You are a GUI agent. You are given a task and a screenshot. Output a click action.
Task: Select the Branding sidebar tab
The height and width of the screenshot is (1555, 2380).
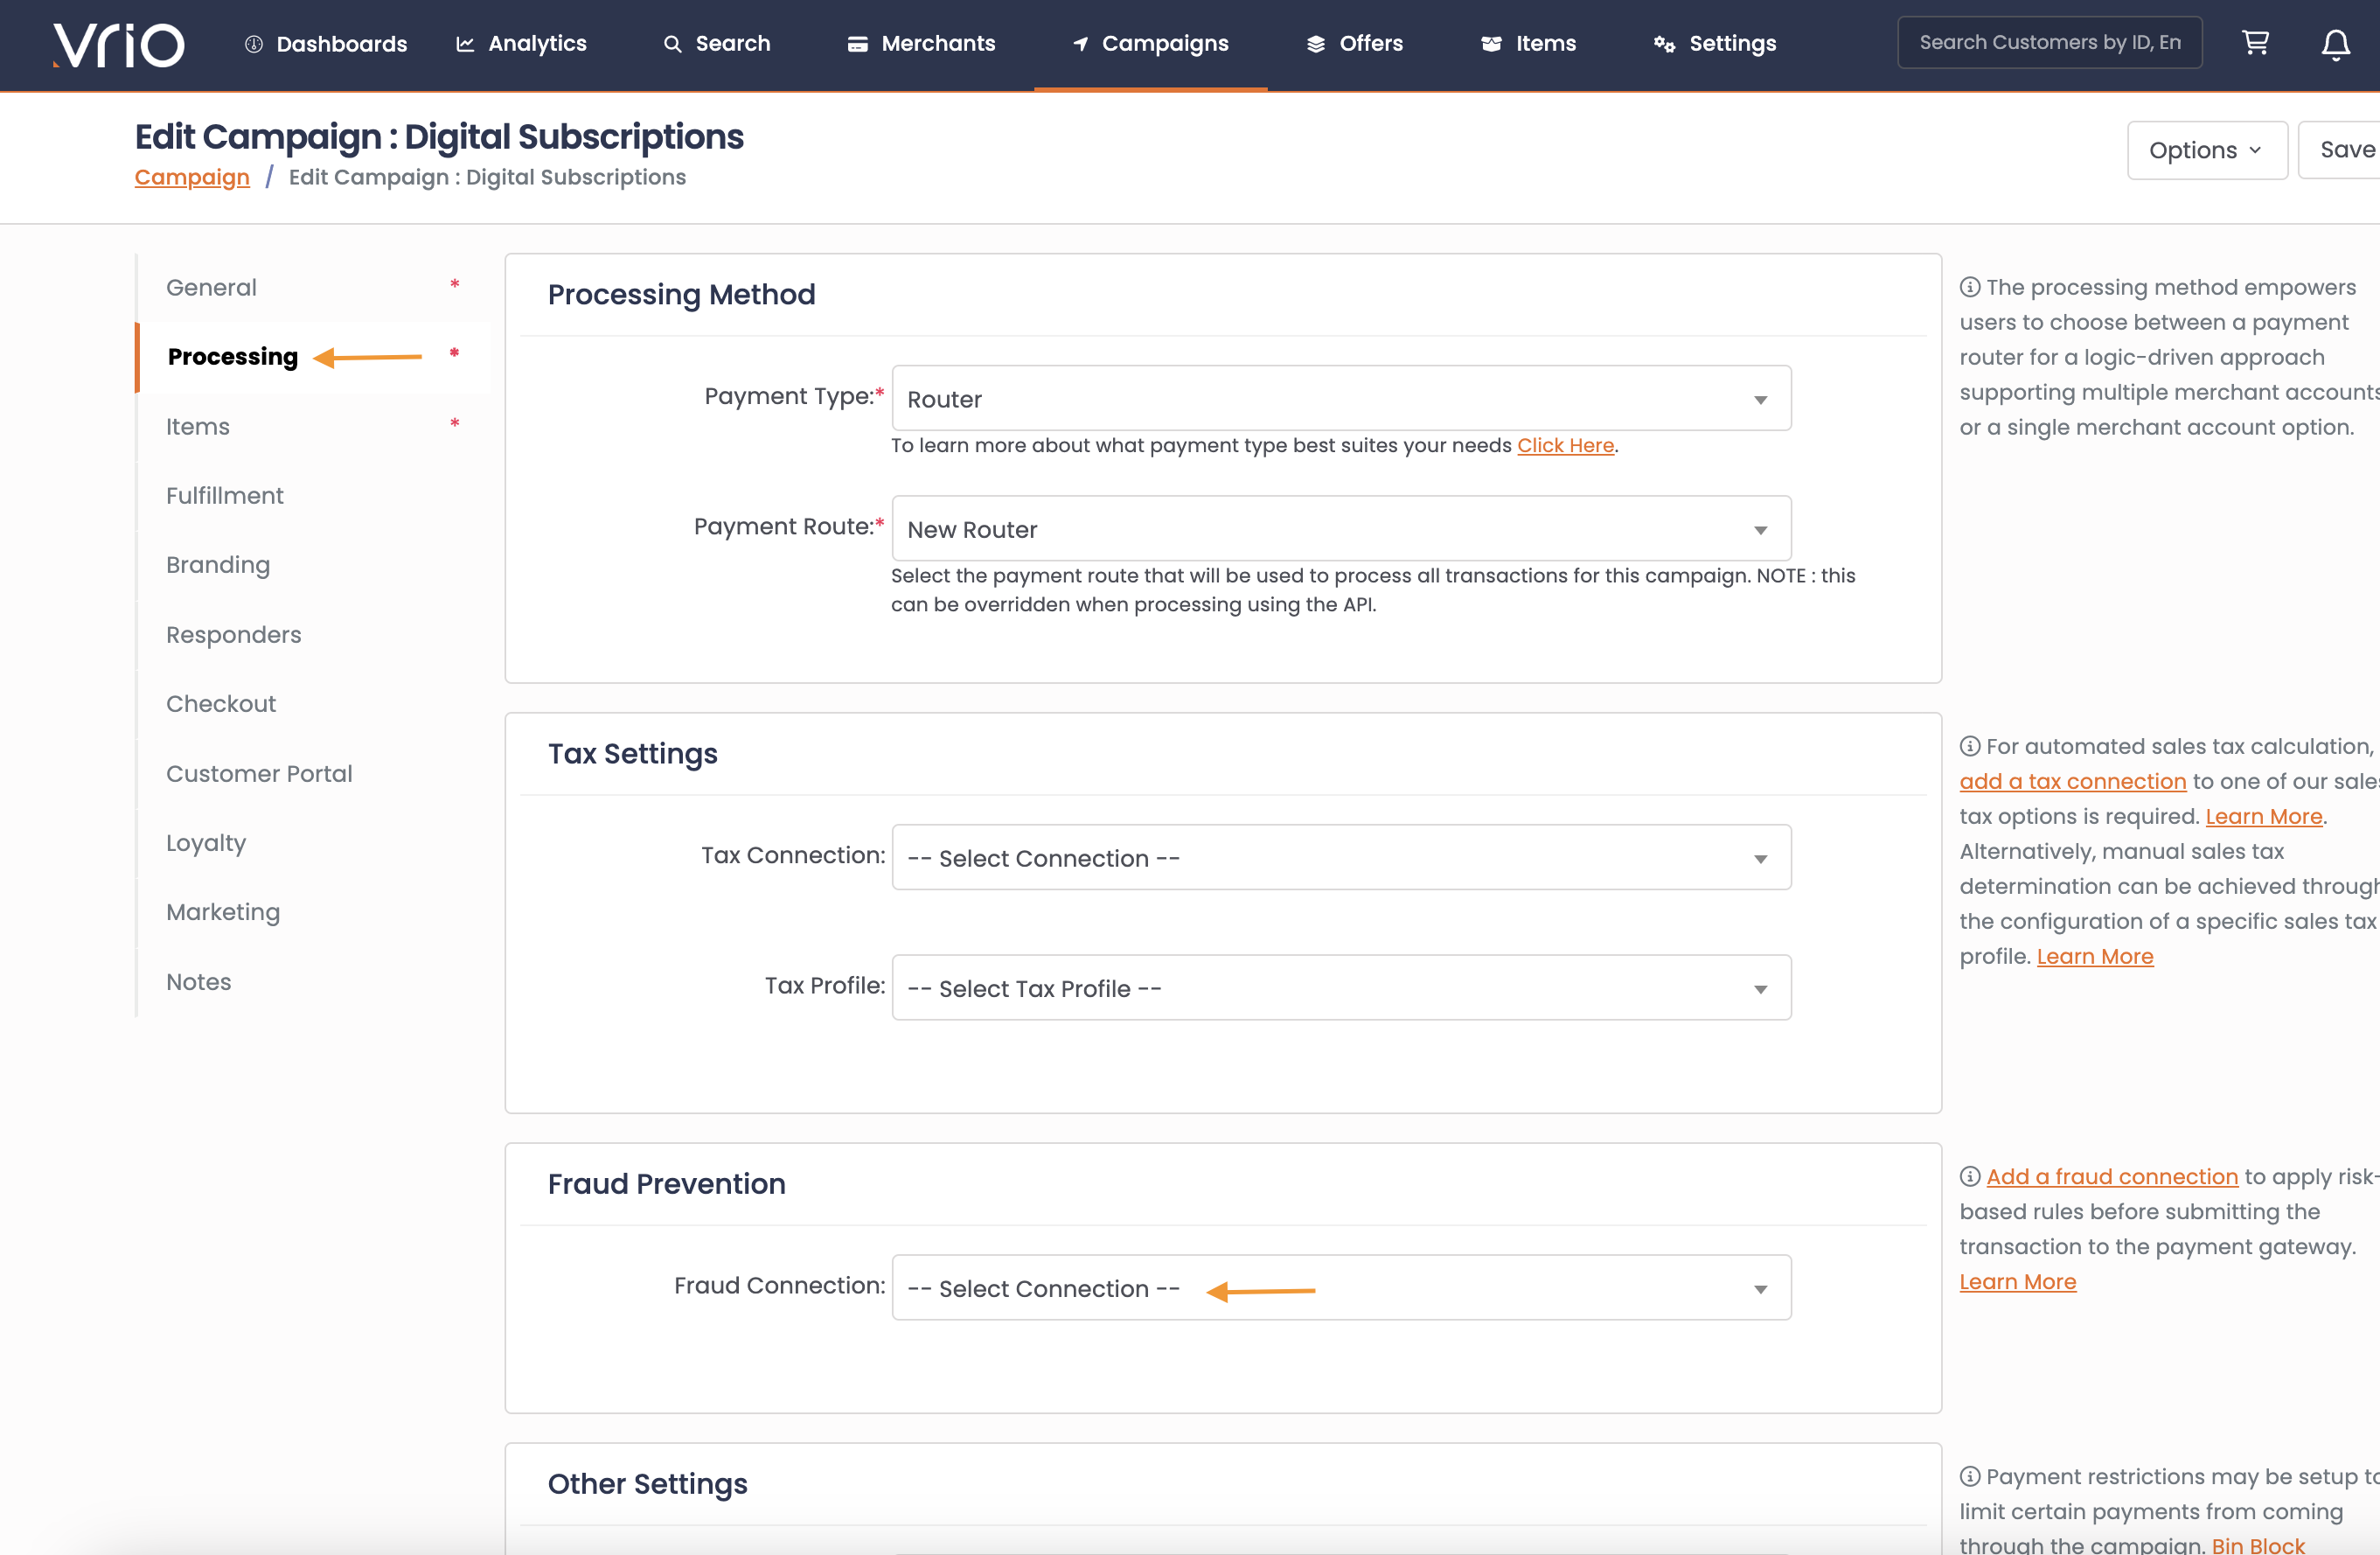(x=313, y=565)
